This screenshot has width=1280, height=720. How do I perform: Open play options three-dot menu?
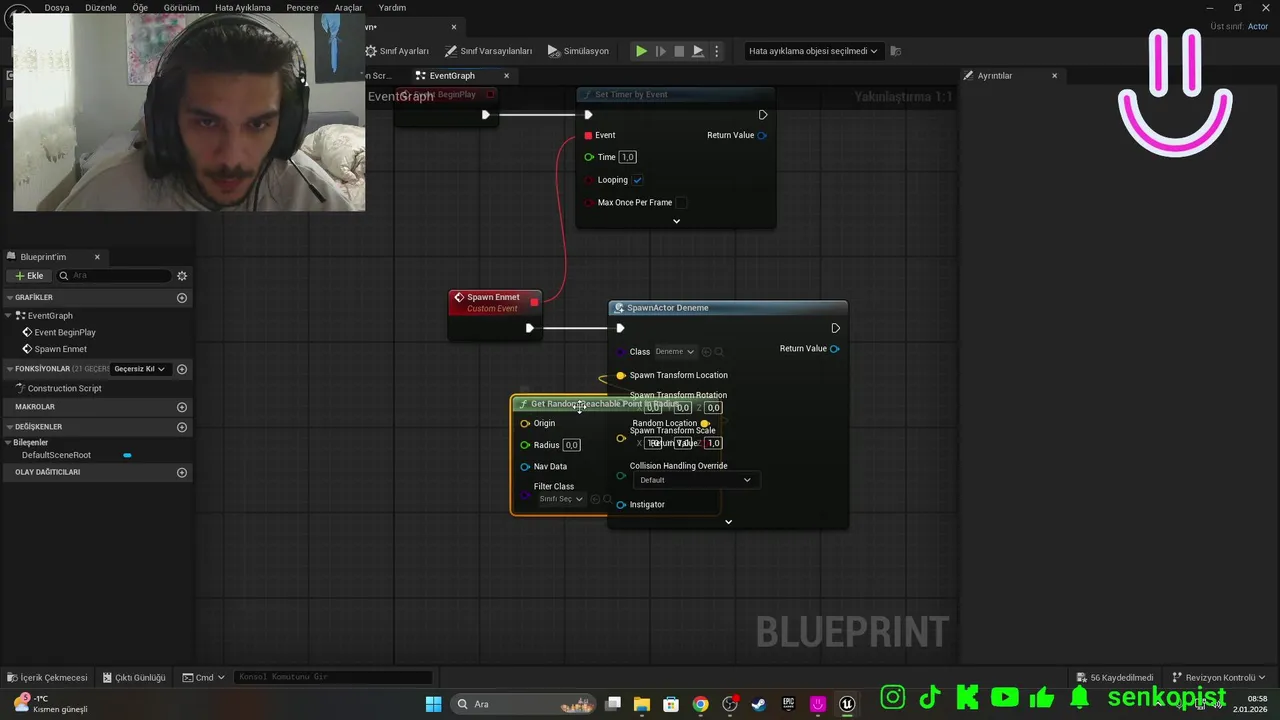(x=716, y=51)
